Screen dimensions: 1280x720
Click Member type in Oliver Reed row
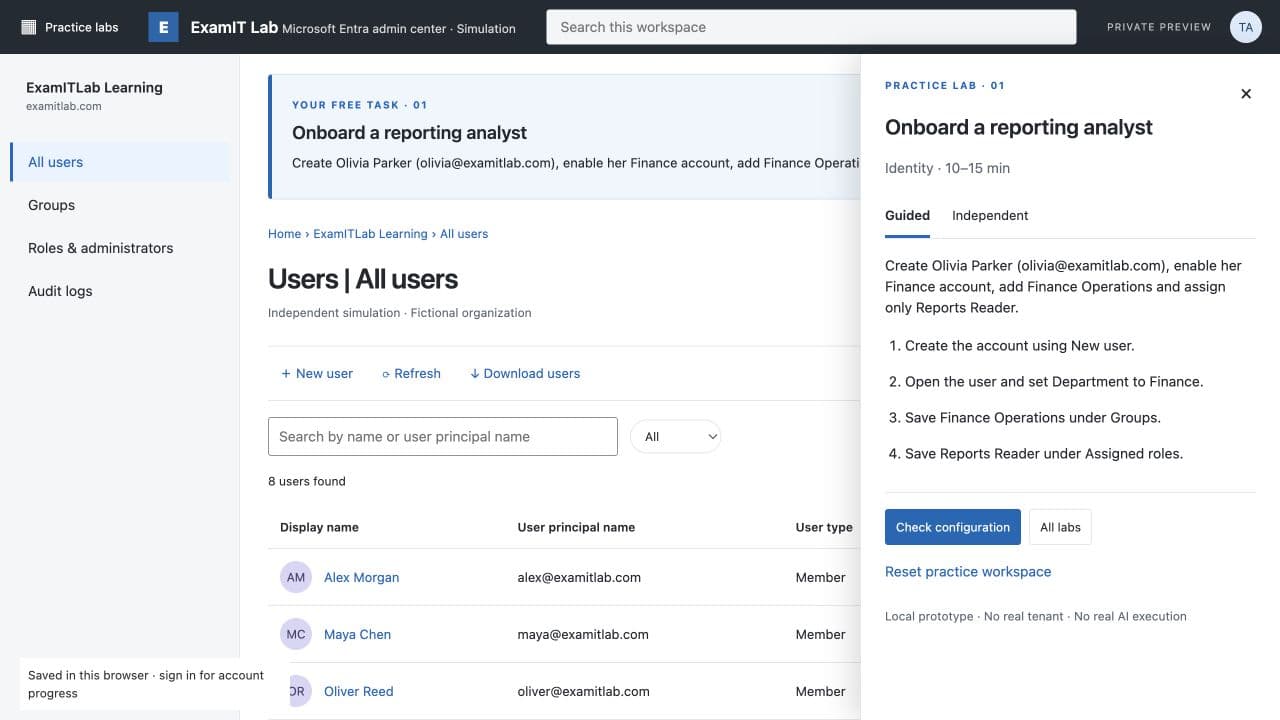pos(821,691)
